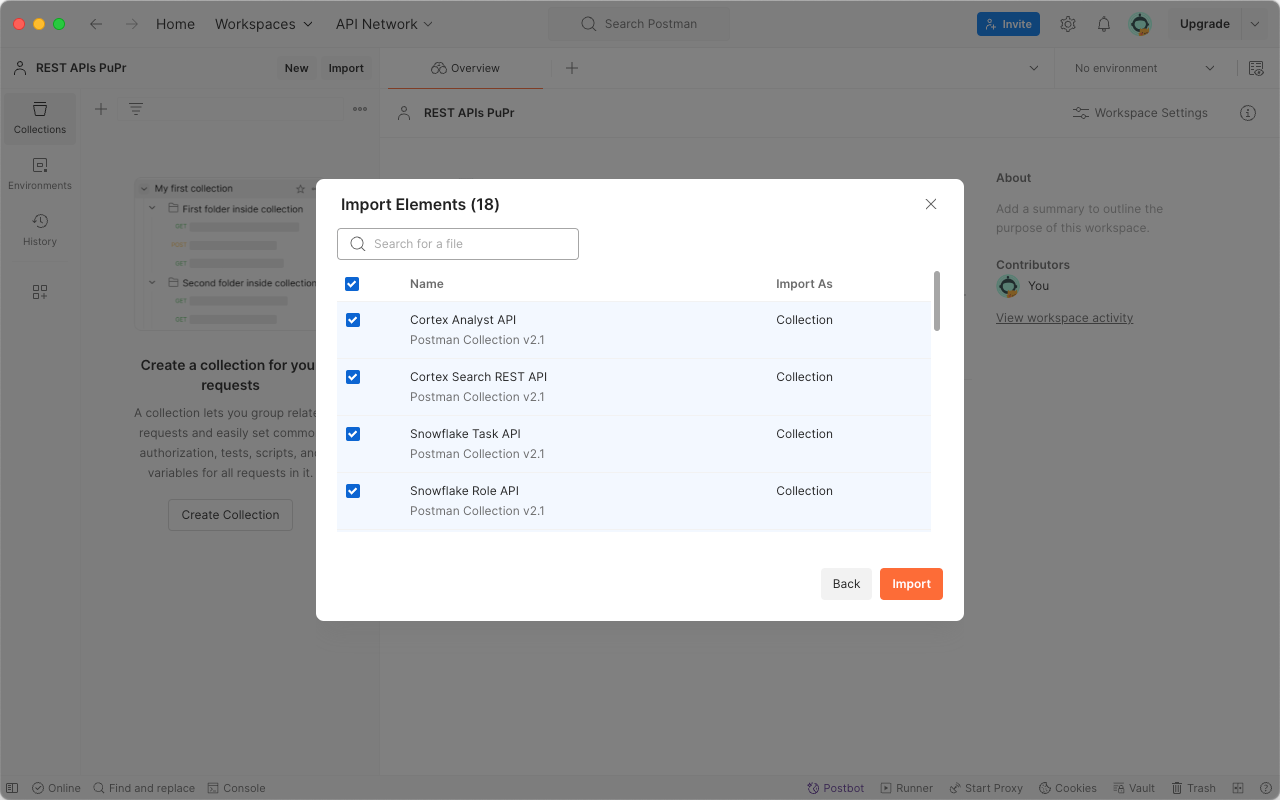Open the settings gear icon

1068,24
